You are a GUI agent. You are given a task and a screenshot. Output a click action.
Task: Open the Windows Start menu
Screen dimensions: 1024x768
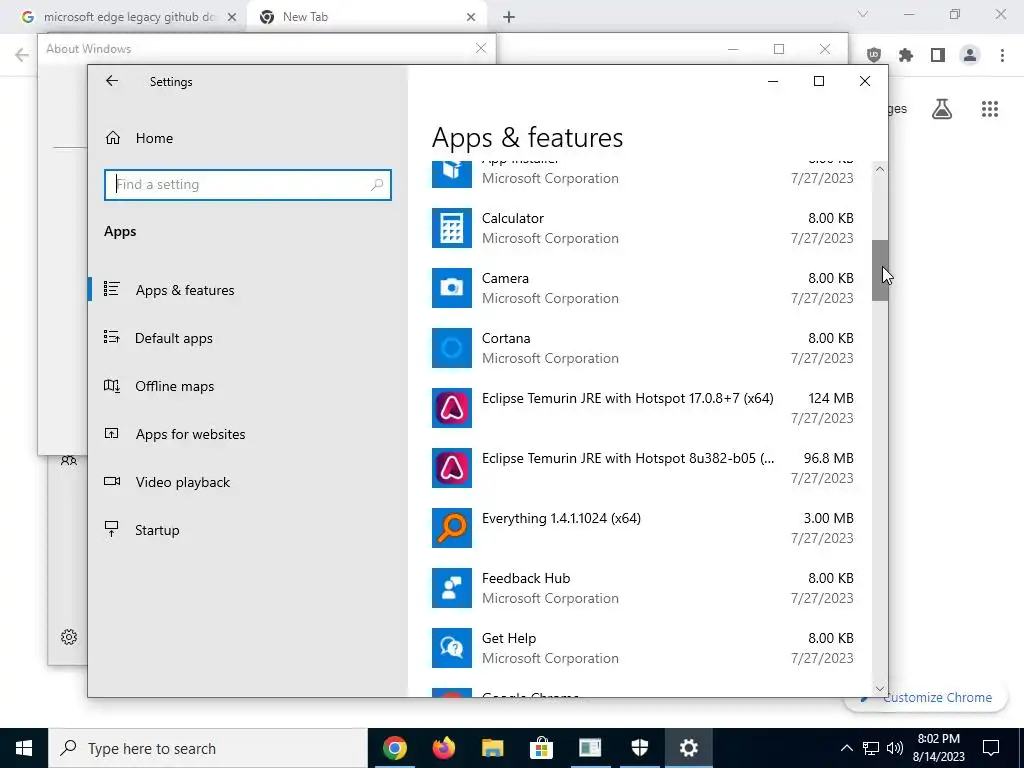pos(24,748)
